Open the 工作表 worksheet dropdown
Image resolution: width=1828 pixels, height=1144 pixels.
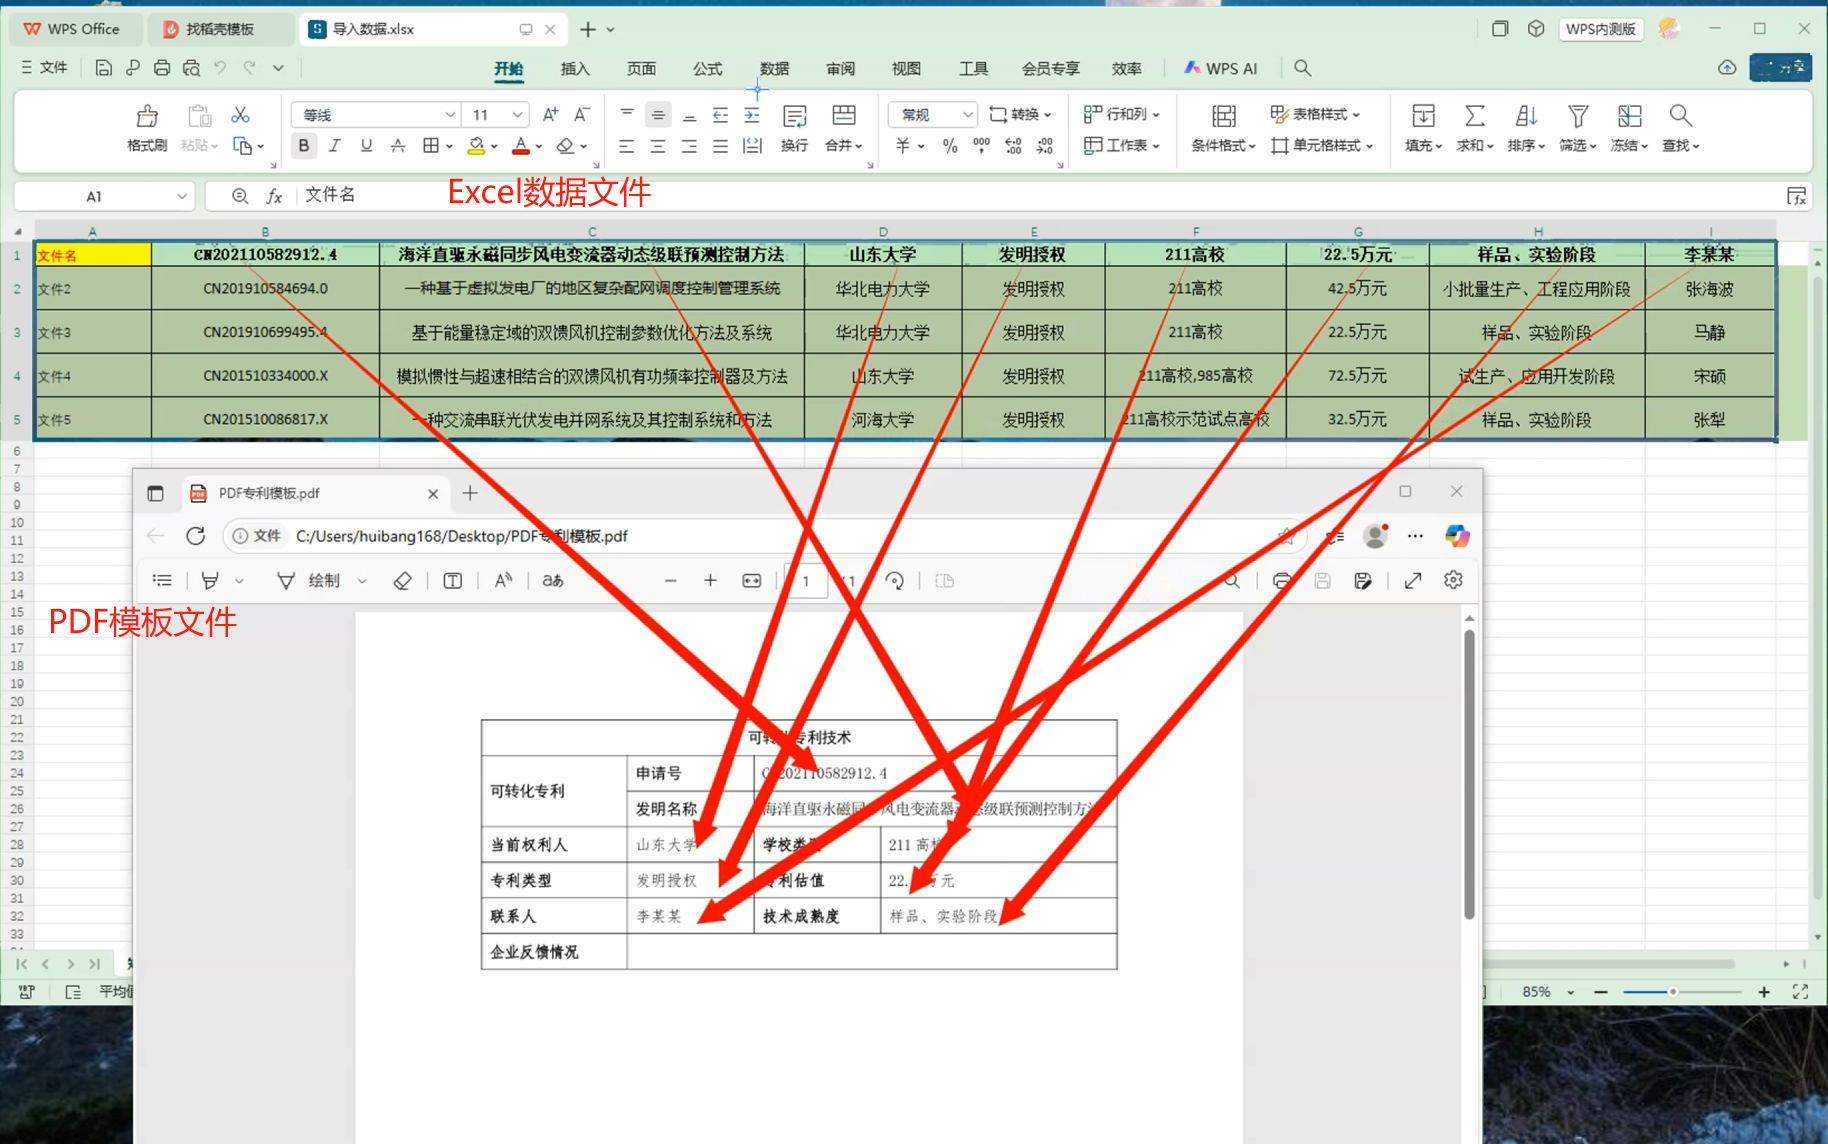1122,146
